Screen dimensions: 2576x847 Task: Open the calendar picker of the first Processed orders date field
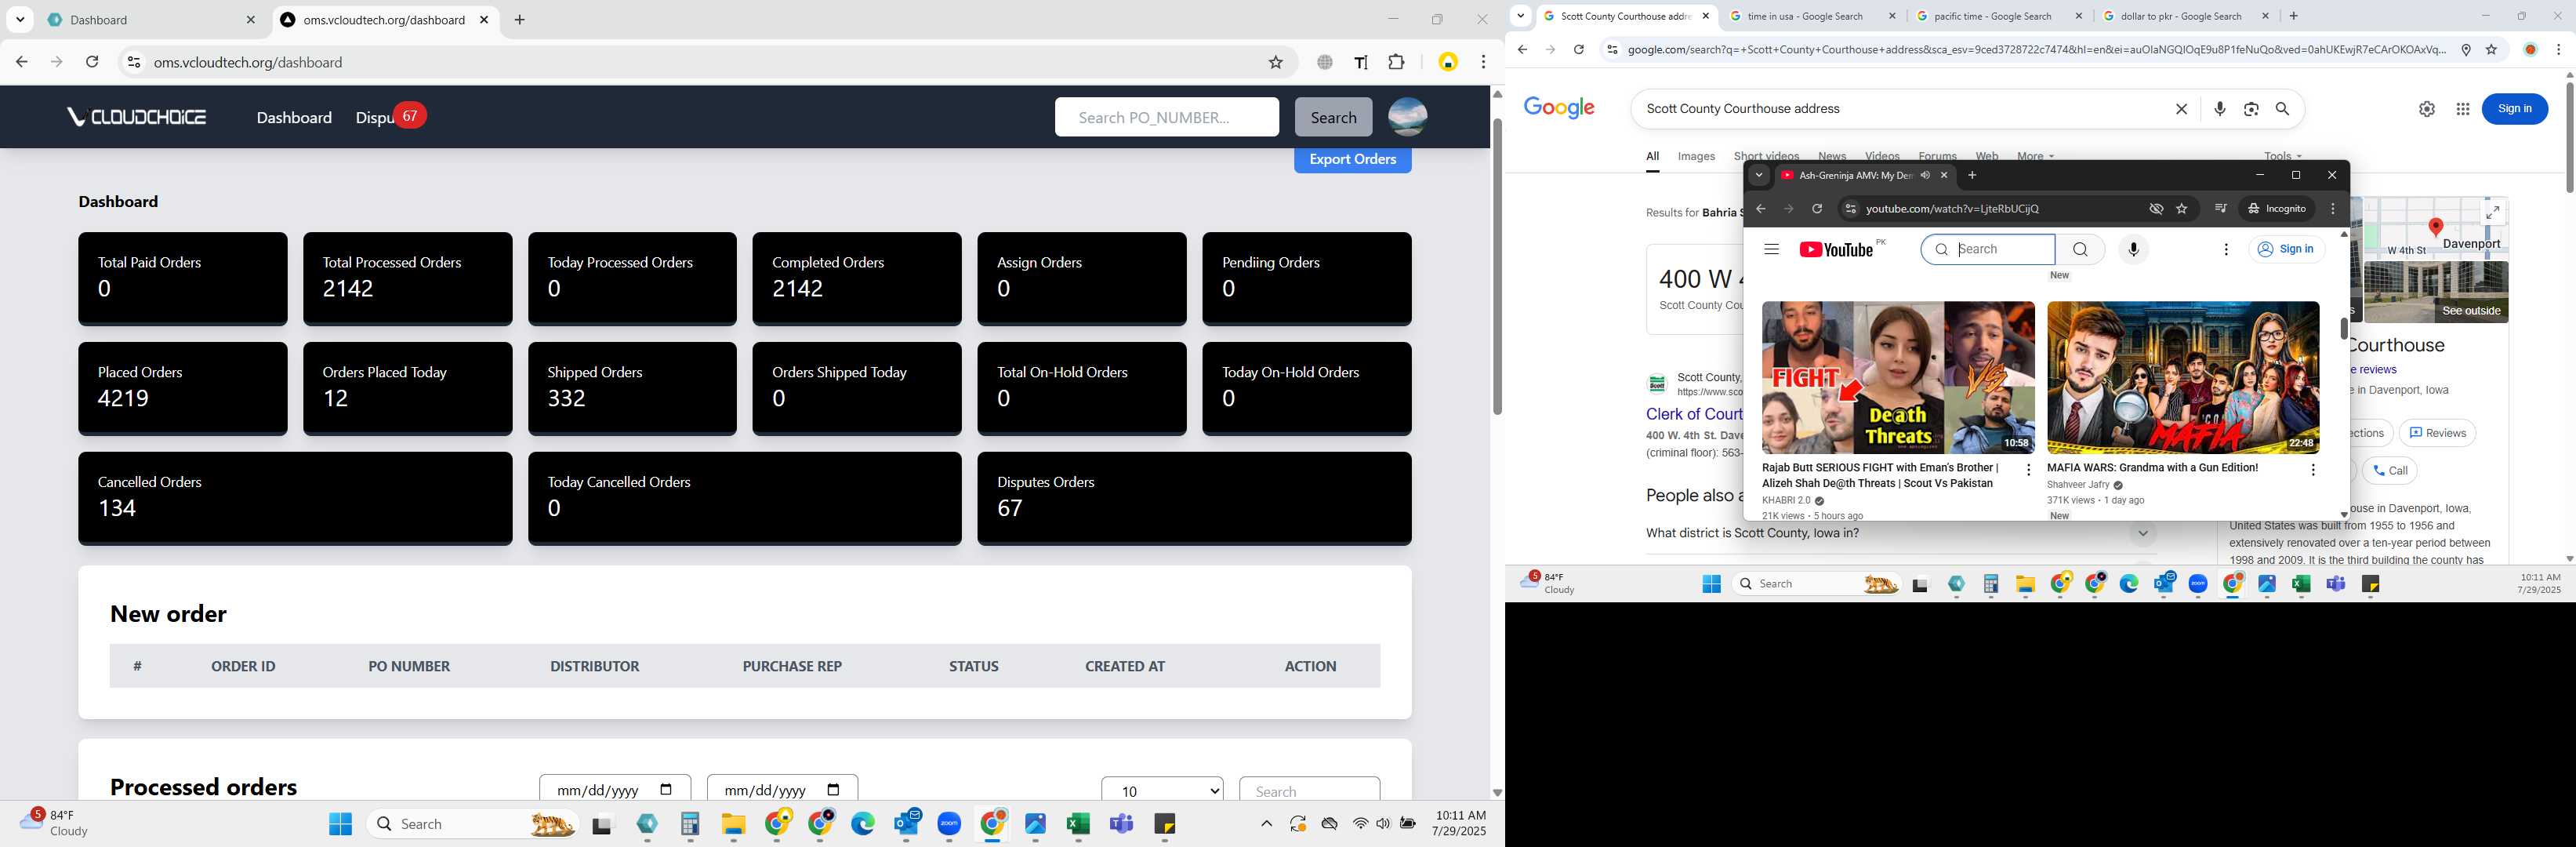(666, 789)
